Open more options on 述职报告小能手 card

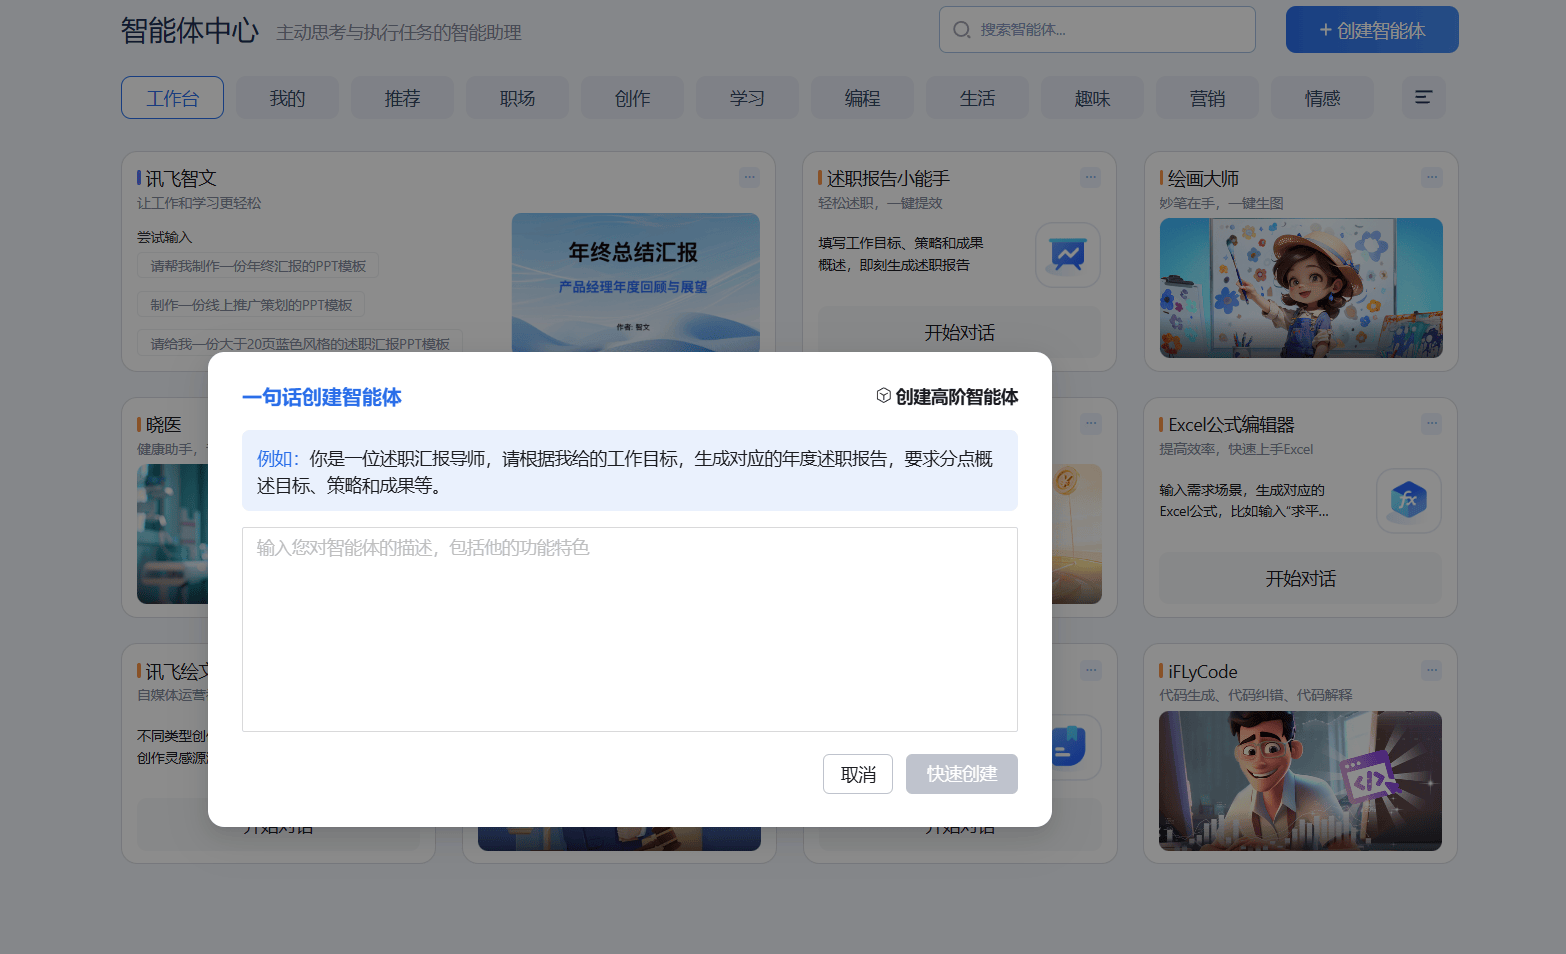coord(1090,177)
